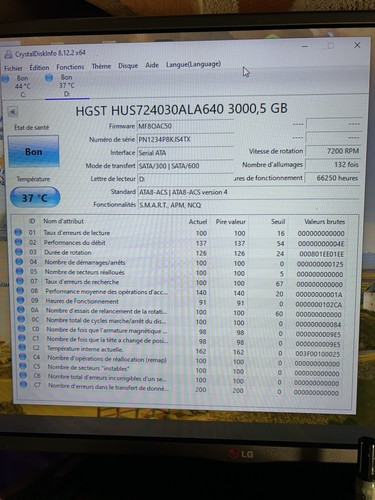The height and width of the screenshot is (500, 375).
Task: Click status dot for attribute C7 row
Action: point(23,385)
